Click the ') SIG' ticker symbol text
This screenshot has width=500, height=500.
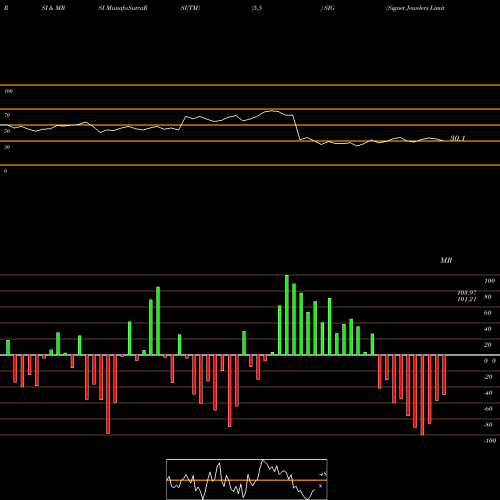click(328, 8)
